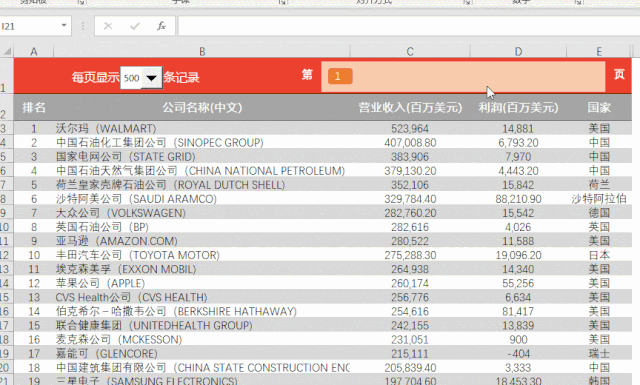The height and width of the screenshot is (385, 640).
Task: Select the 沃尔玛 (WALMART) cell
Action: point(202,129)
